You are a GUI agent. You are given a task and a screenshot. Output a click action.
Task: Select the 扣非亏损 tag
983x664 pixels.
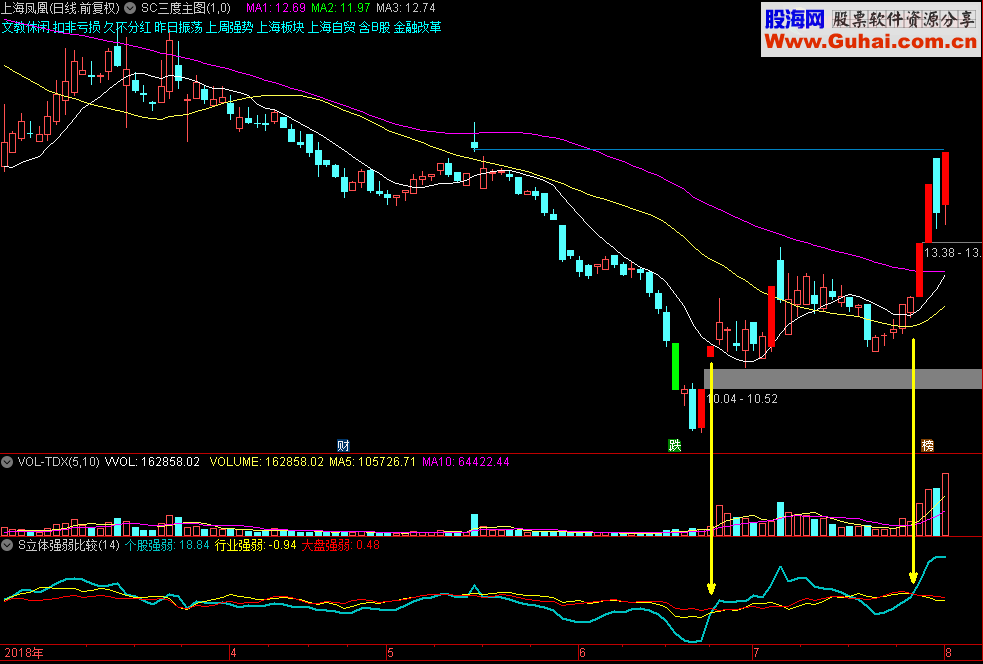77,28
